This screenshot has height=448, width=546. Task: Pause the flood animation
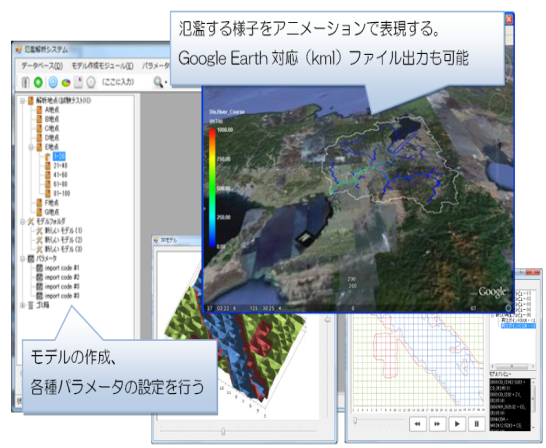[x=477, y=424]
